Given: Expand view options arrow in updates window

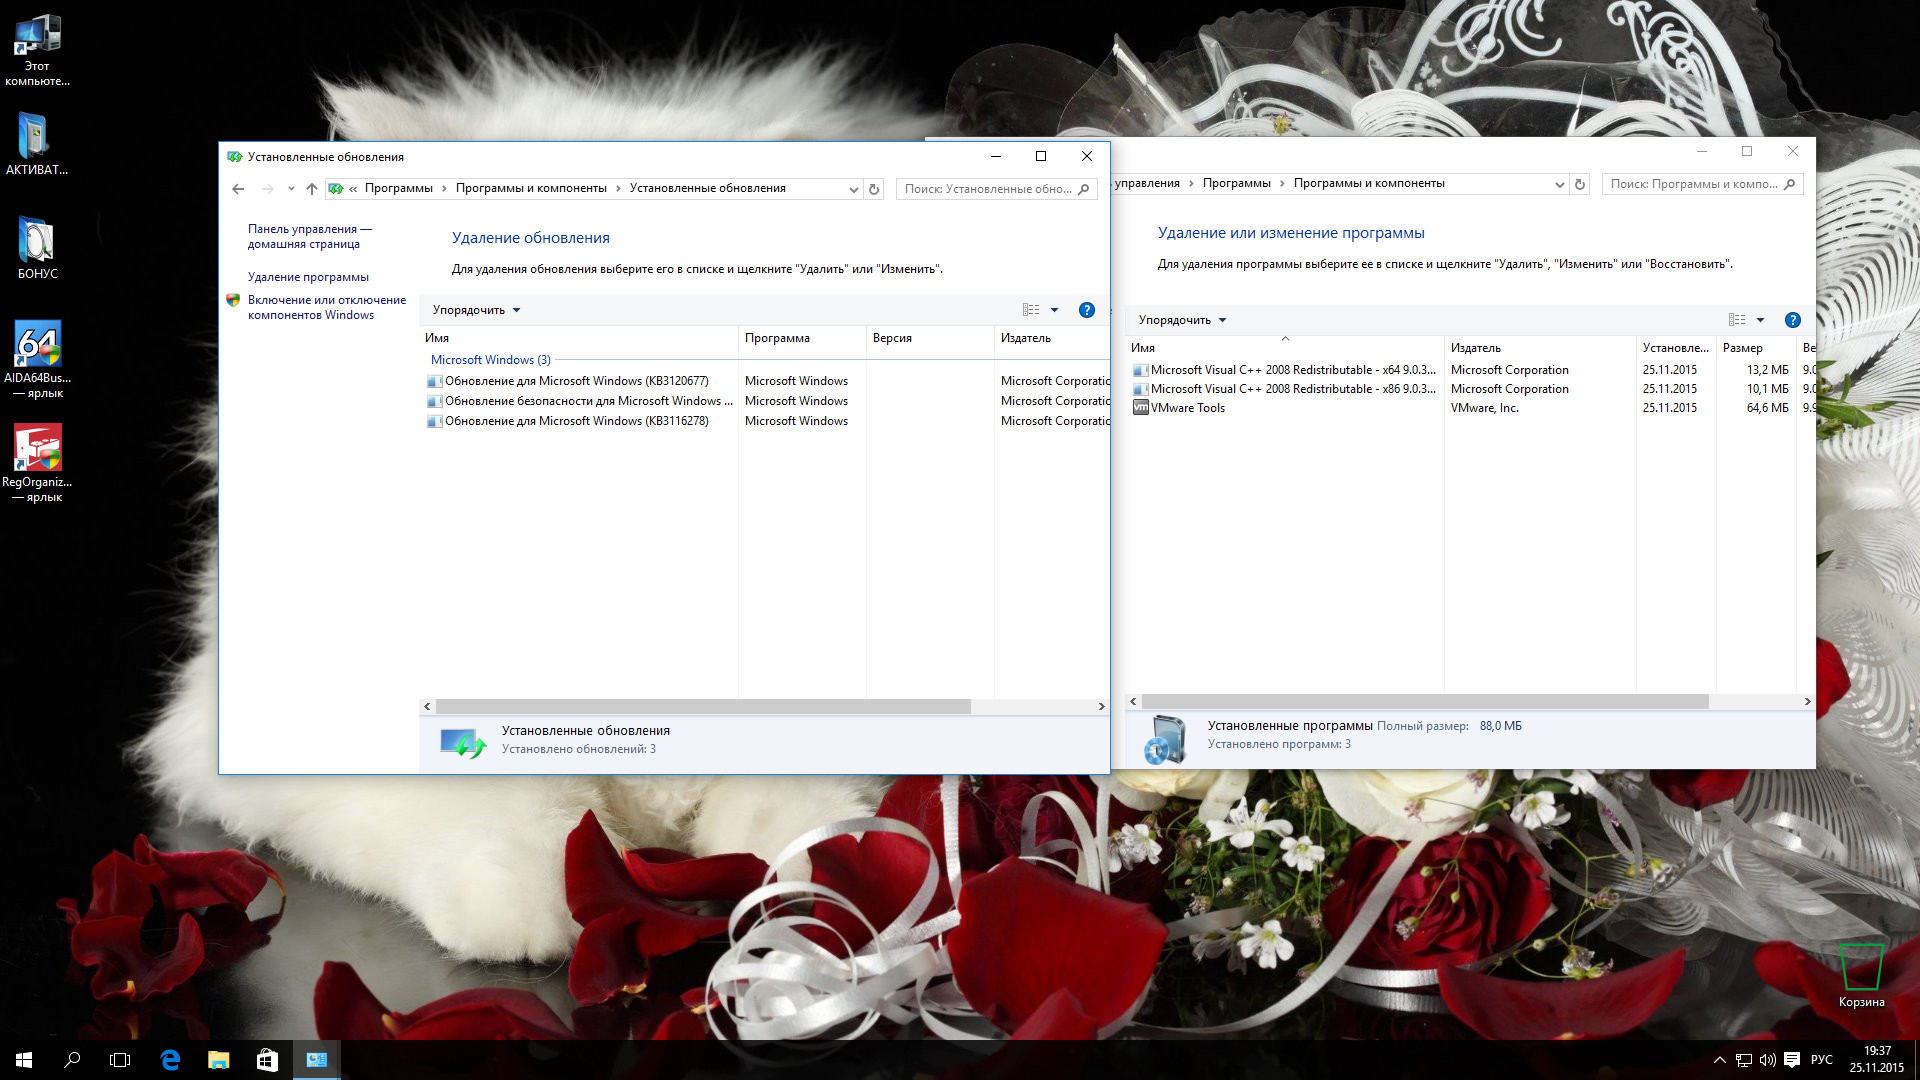Looking at the screenshot, I should click(x=1054, y=310).
